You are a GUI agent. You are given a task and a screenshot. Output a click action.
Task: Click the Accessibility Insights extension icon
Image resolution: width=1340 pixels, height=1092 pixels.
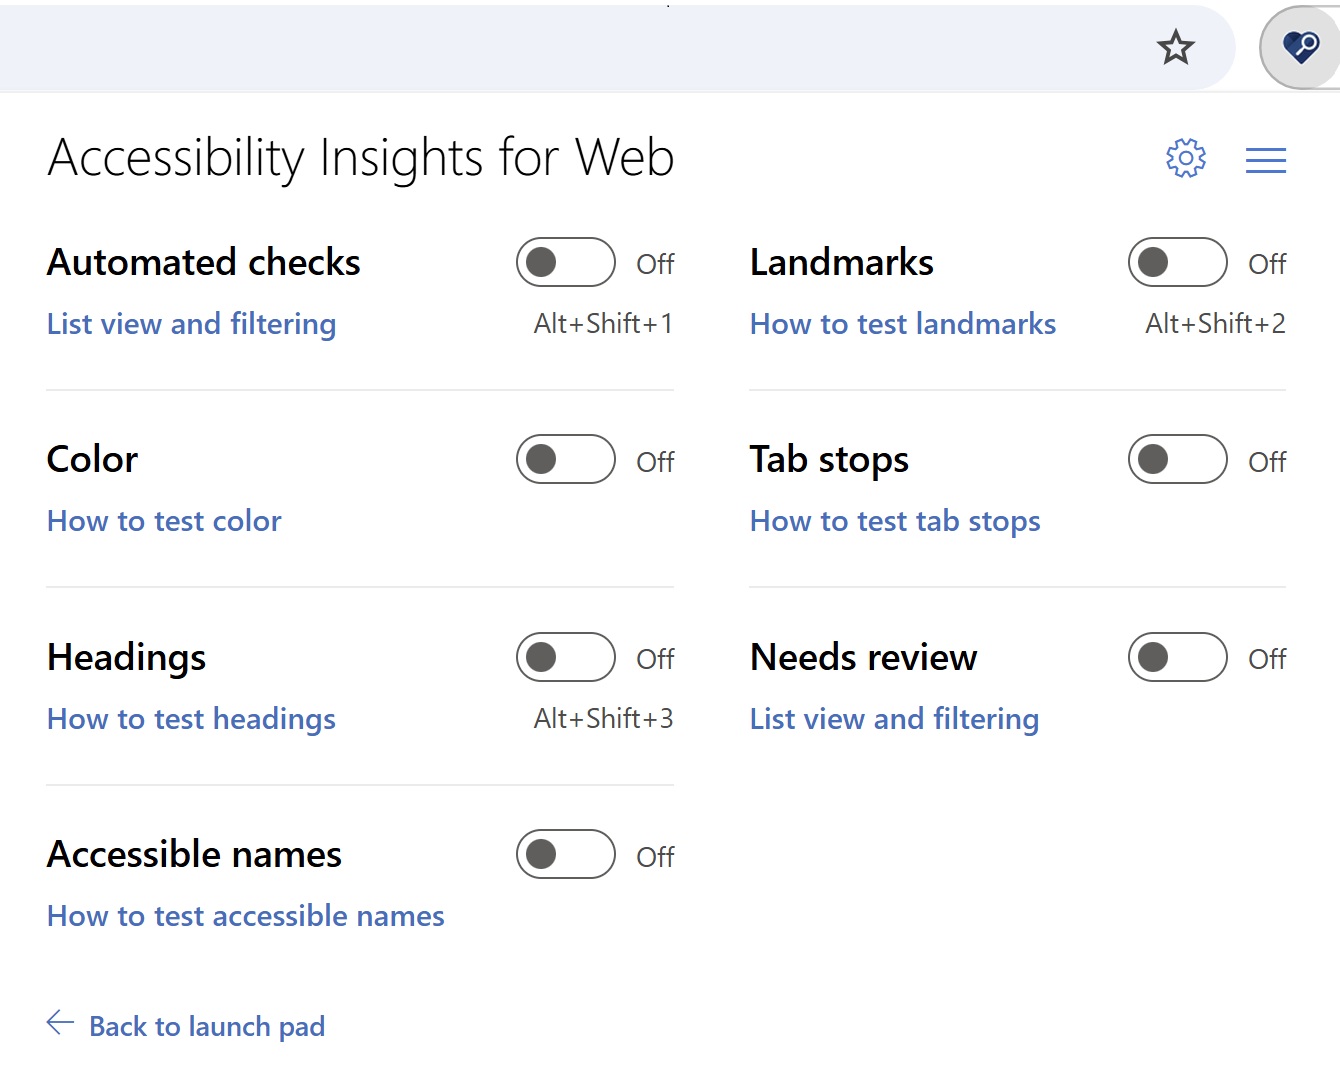click(1301, 47)
